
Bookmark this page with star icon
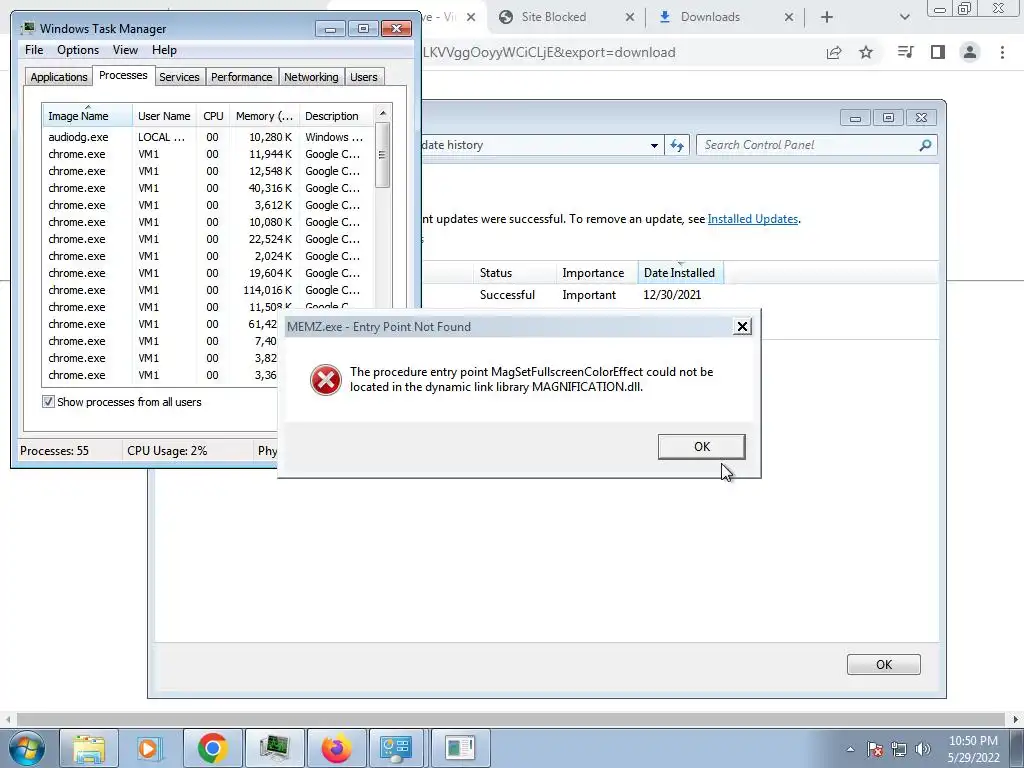tap(866, 52)
